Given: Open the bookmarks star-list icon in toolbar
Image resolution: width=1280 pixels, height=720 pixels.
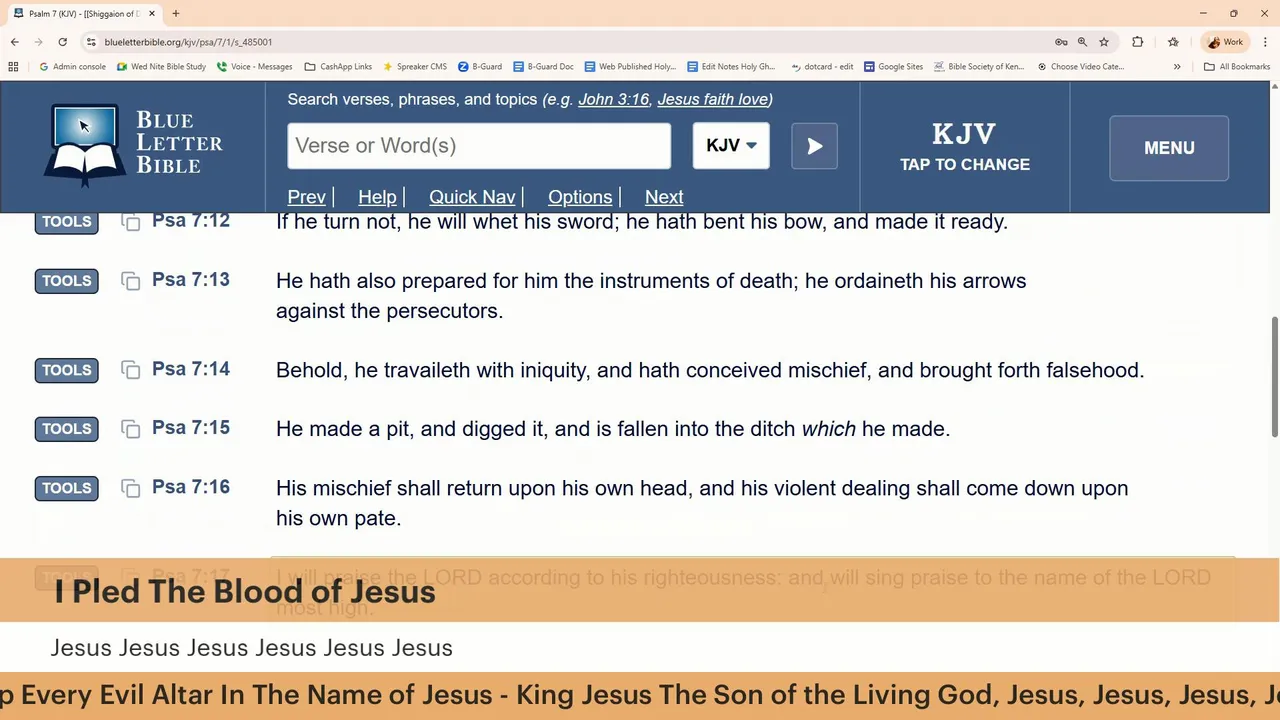Looking at the screenshot, I should point(1173,42).
